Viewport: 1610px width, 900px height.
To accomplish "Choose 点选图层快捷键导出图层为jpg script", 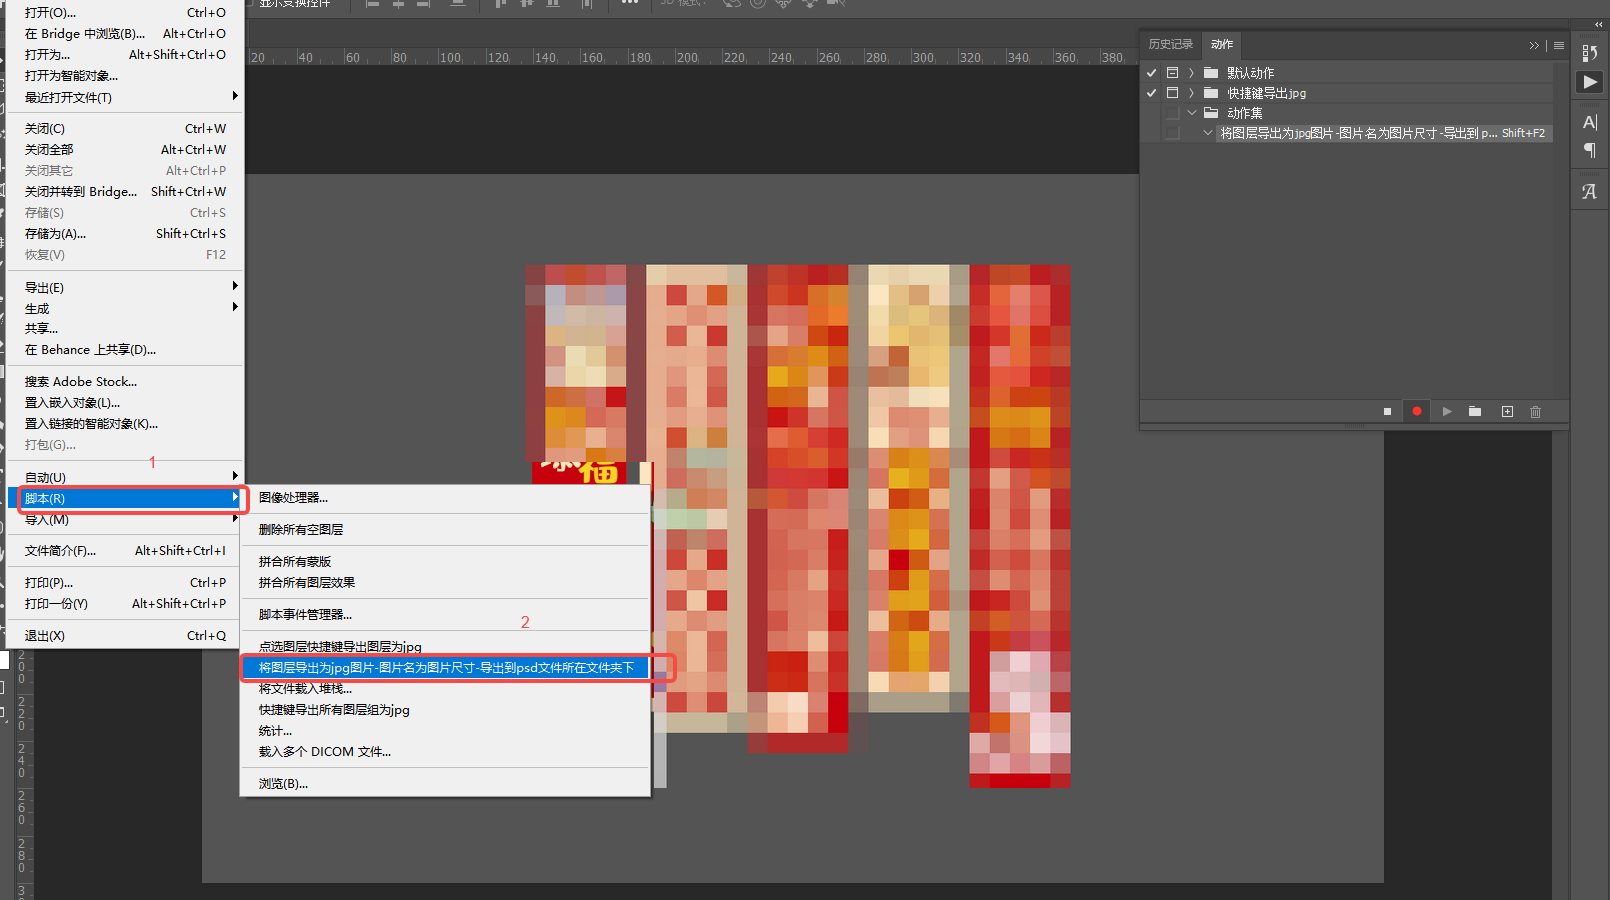I will 445,646.
